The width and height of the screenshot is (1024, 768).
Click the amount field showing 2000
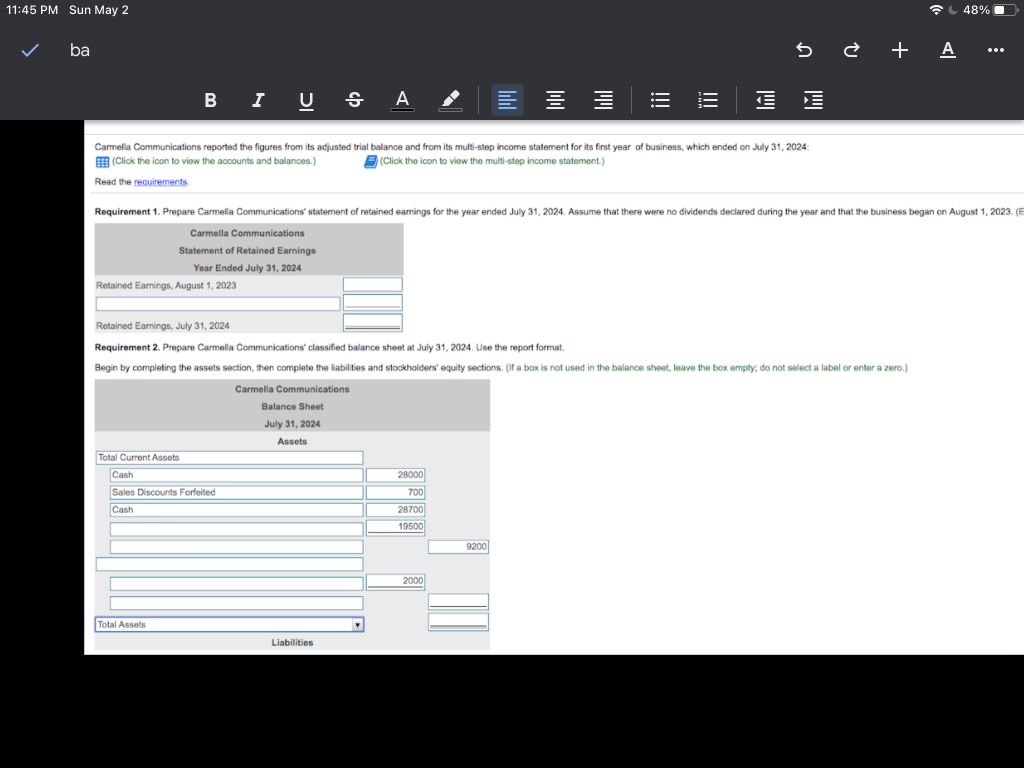tap(396, 581)
